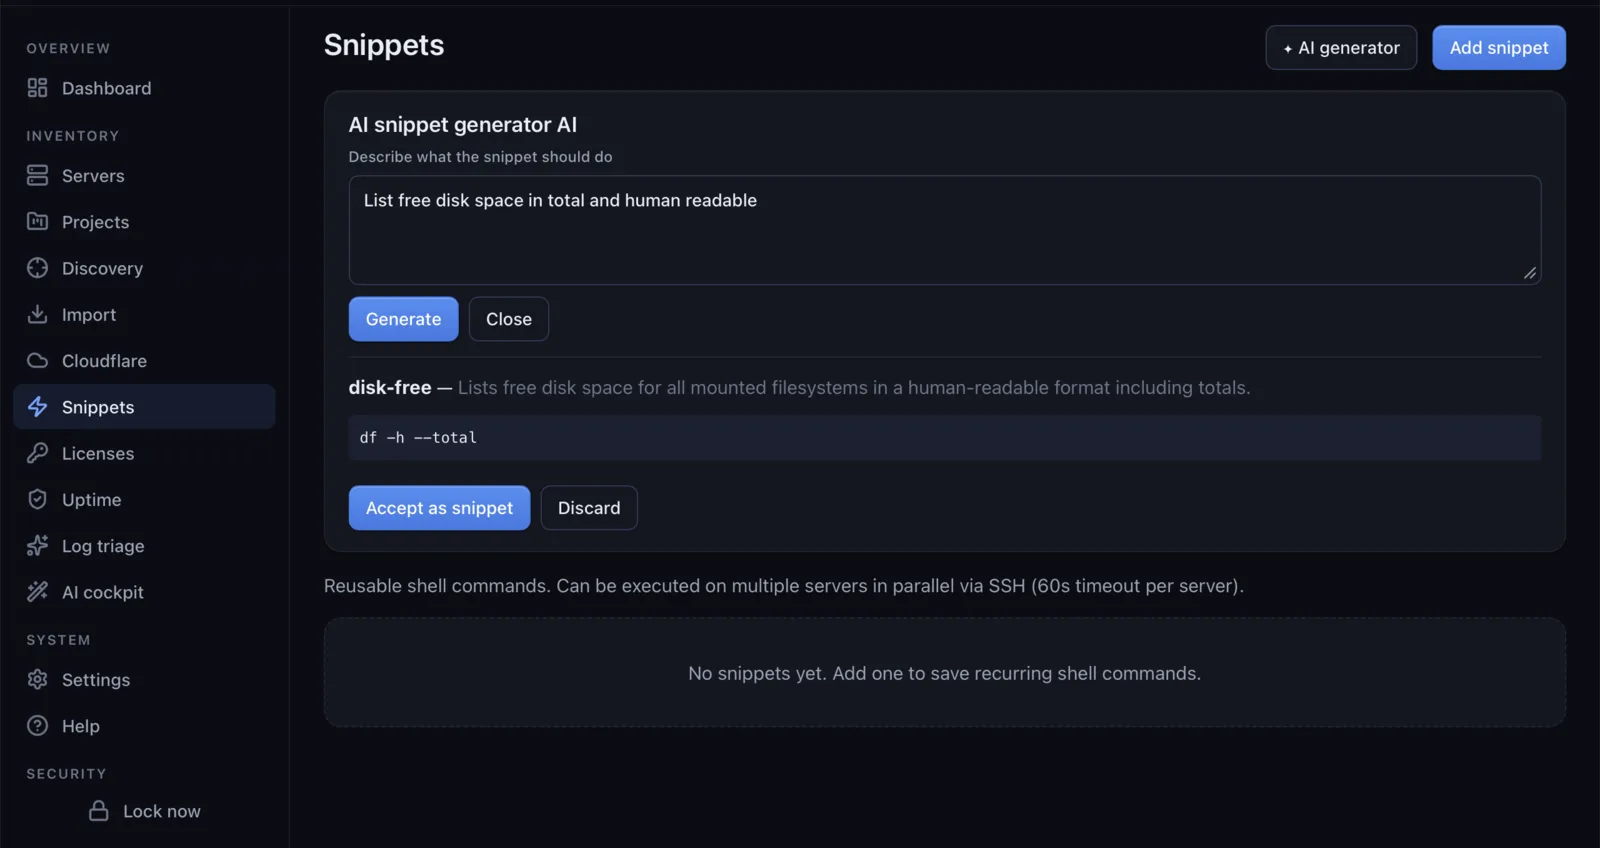Select the Snippets sidebar item

click(x=144, y=406)
